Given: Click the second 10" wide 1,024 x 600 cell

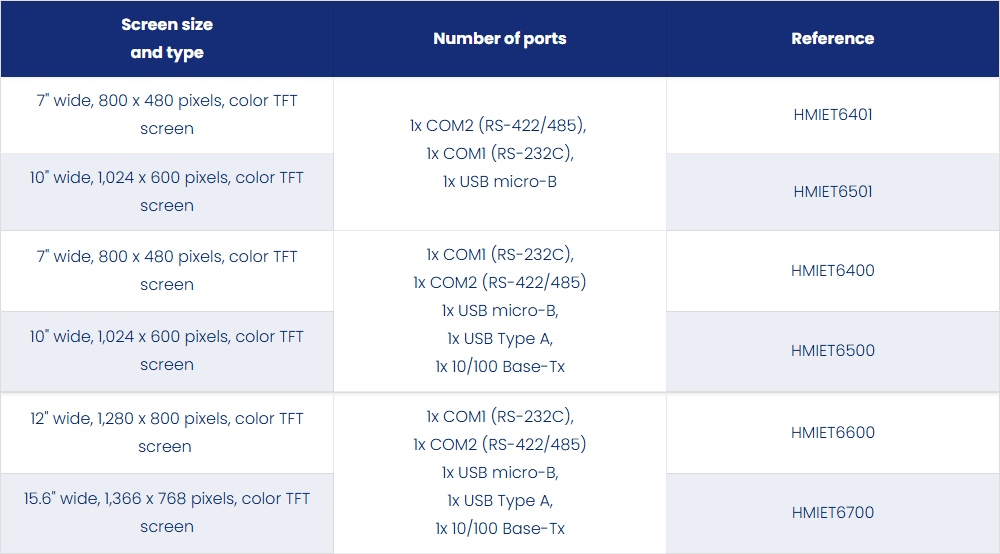Looking at the screenshot, I should (167, 351).
